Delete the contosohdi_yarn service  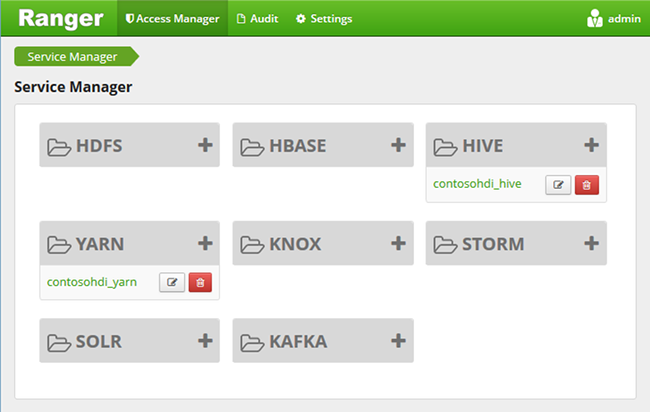click(x=200, y=283)
